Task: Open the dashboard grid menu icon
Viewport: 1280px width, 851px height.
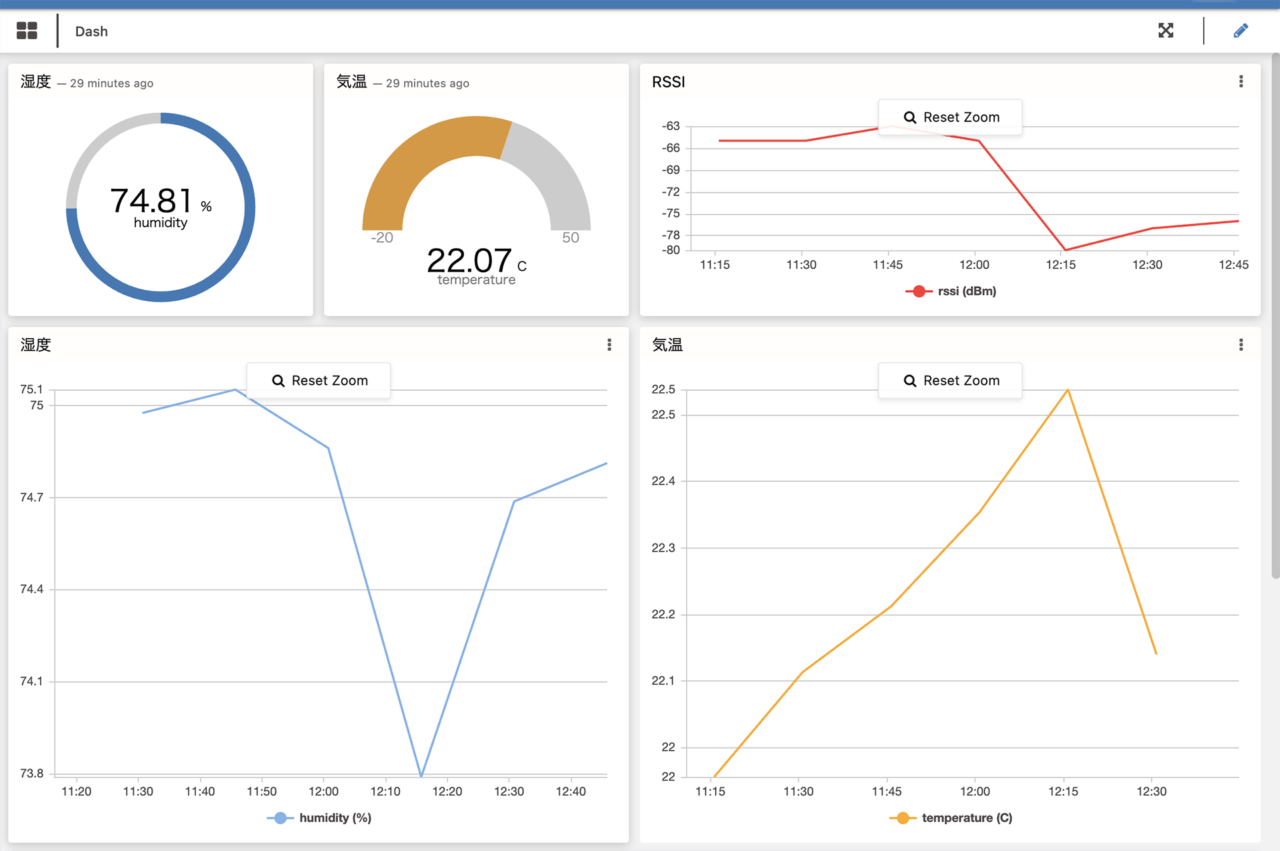Action: (x=27, y=31)
